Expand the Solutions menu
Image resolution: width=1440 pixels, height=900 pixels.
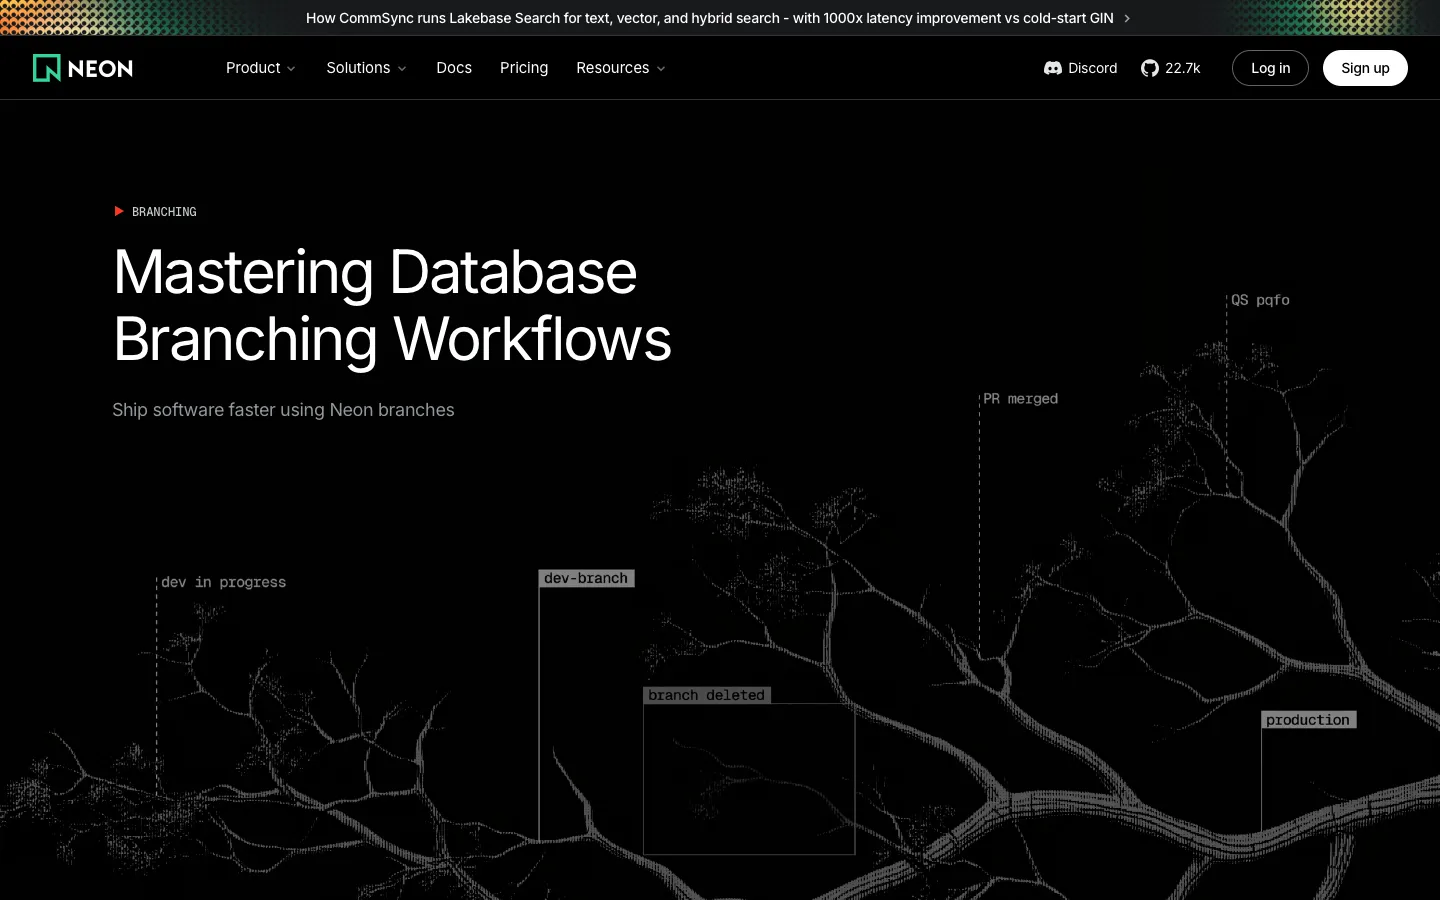point(366,68)
